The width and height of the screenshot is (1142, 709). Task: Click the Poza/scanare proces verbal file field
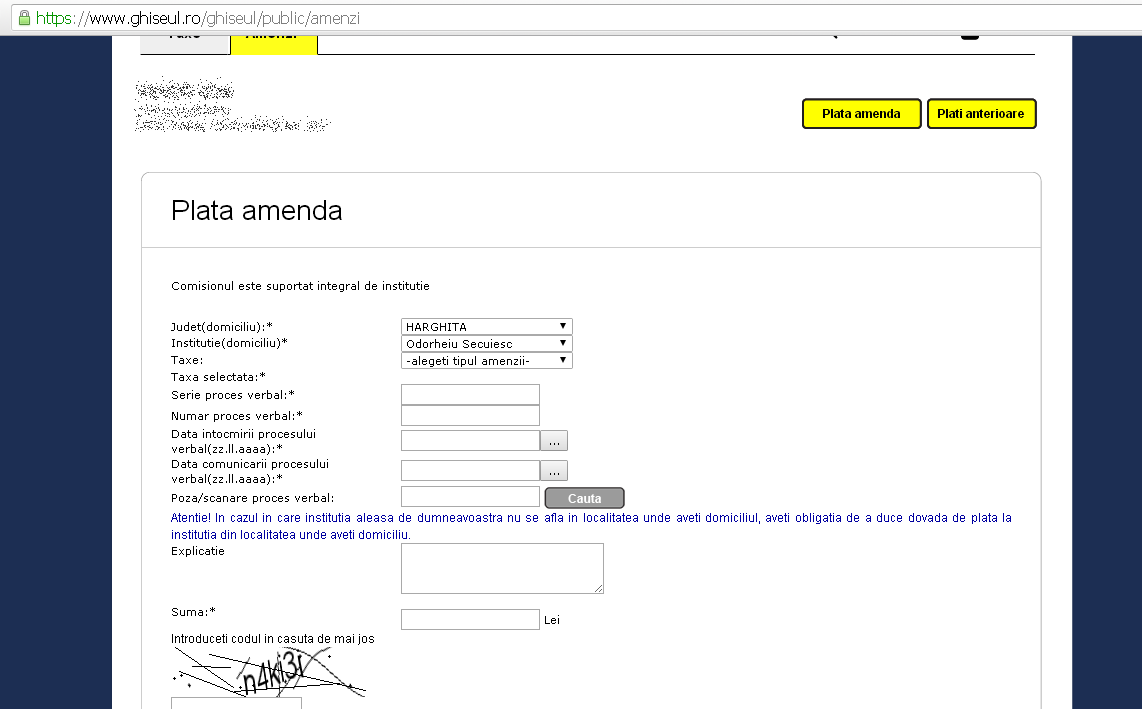(x=470, y=496)
